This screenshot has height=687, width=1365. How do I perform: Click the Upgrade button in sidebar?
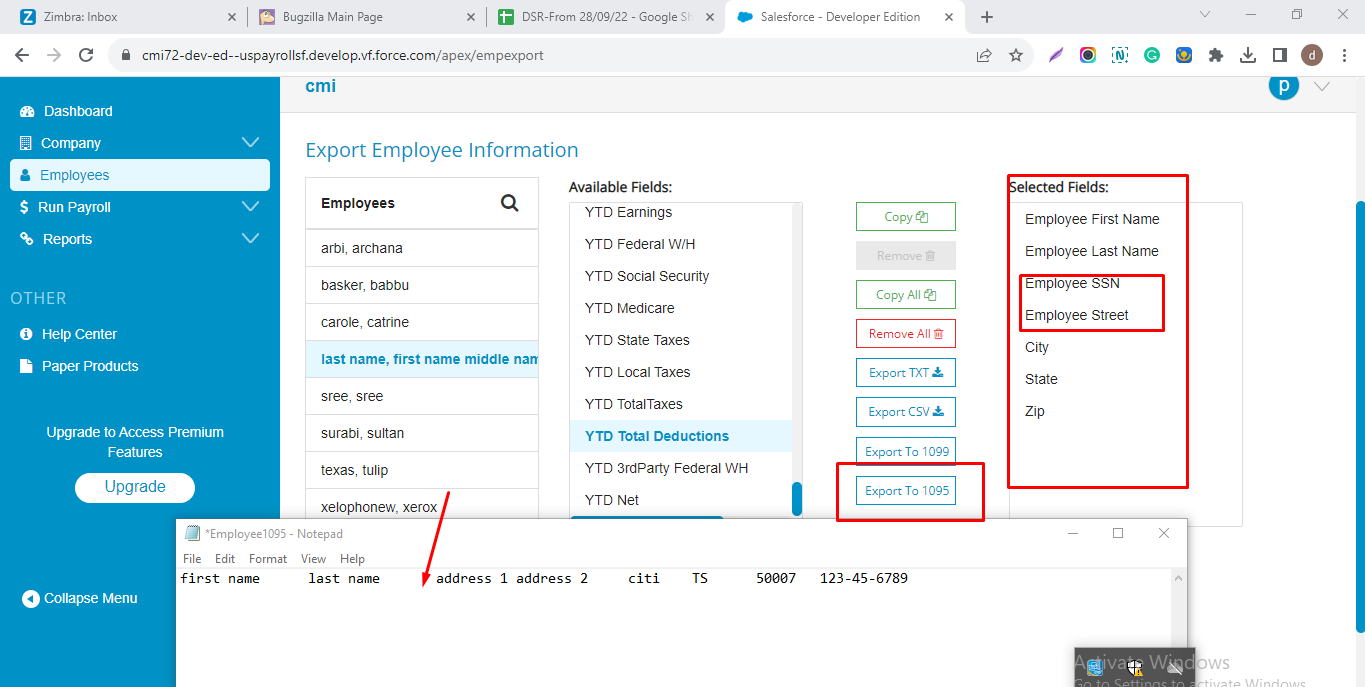[135, 487]
